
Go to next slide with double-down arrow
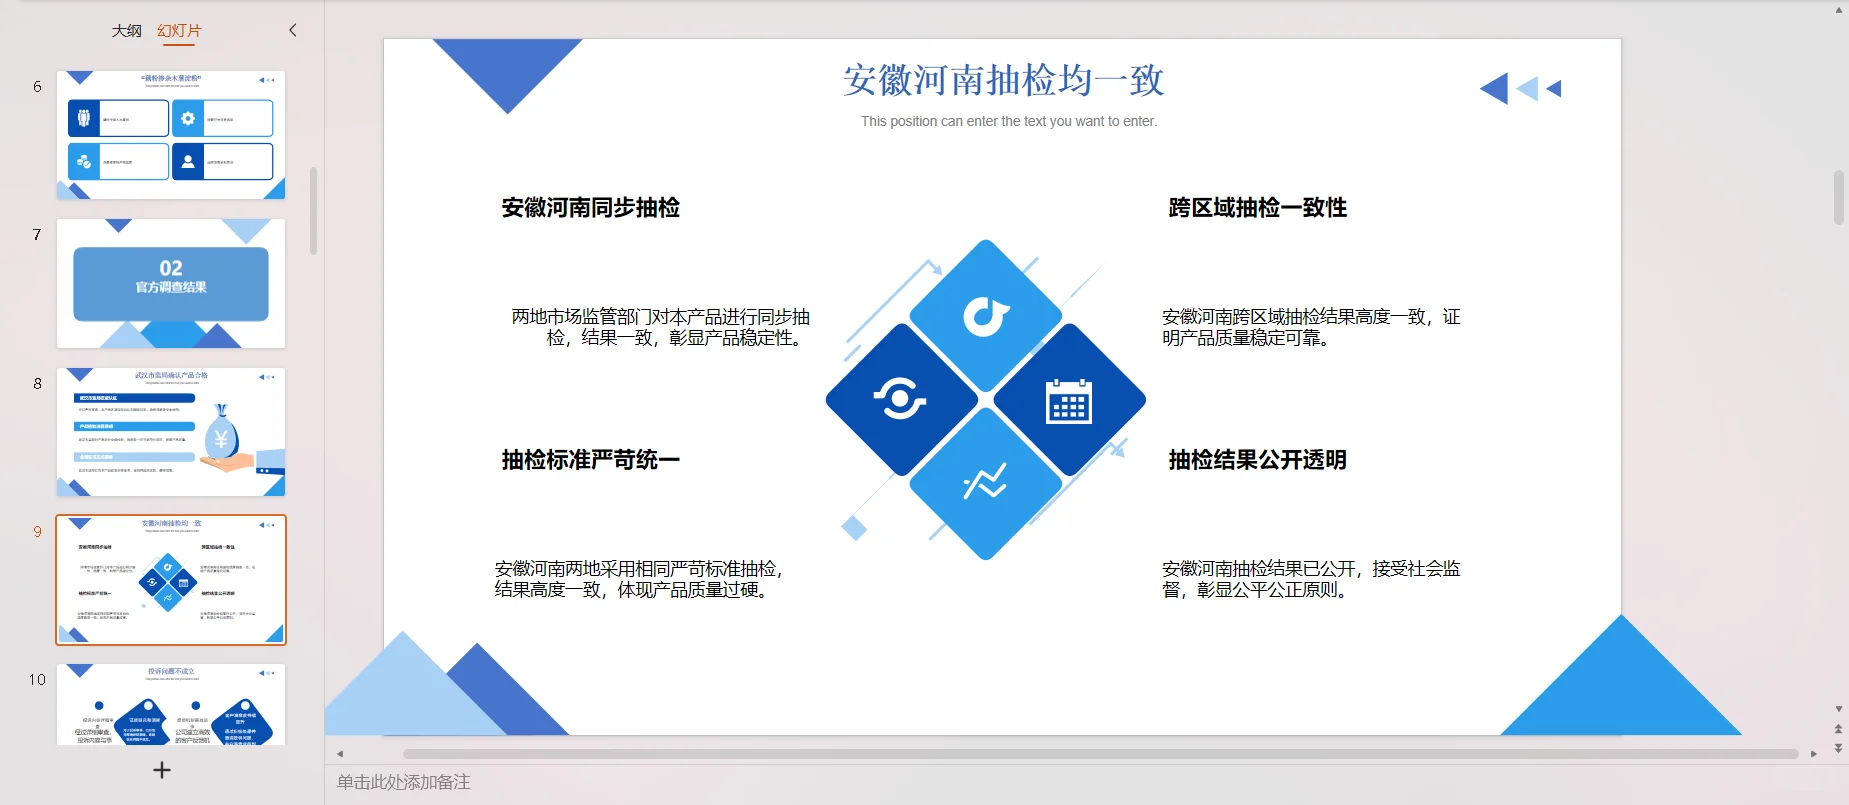pos(1838,748)
